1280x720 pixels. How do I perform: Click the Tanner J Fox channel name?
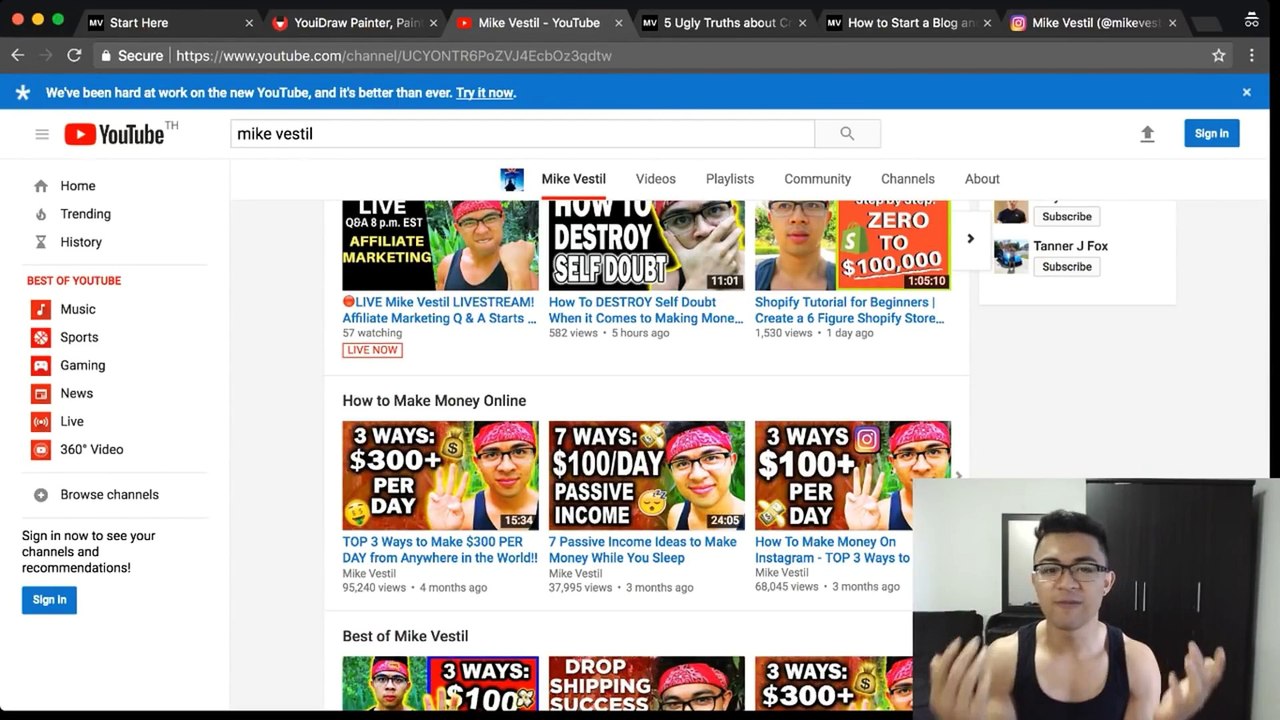click(x=1071, y=246)
